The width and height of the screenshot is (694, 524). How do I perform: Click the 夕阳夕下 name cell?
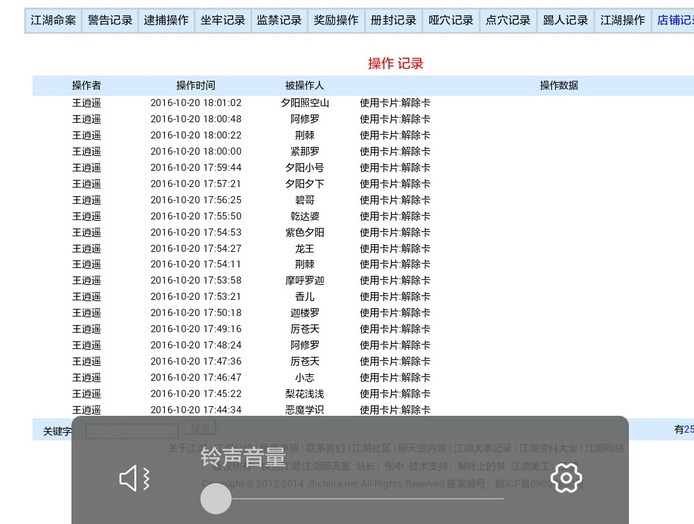pyautogui.click(x=305, y=184)
